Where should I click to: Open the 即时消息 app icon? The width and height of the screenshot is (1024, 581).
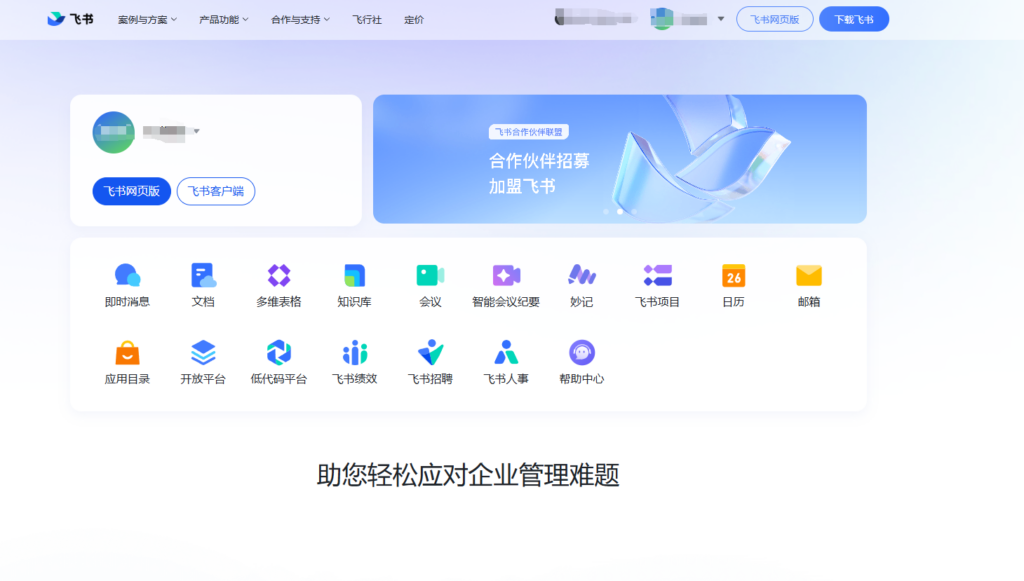pos(125,277)
